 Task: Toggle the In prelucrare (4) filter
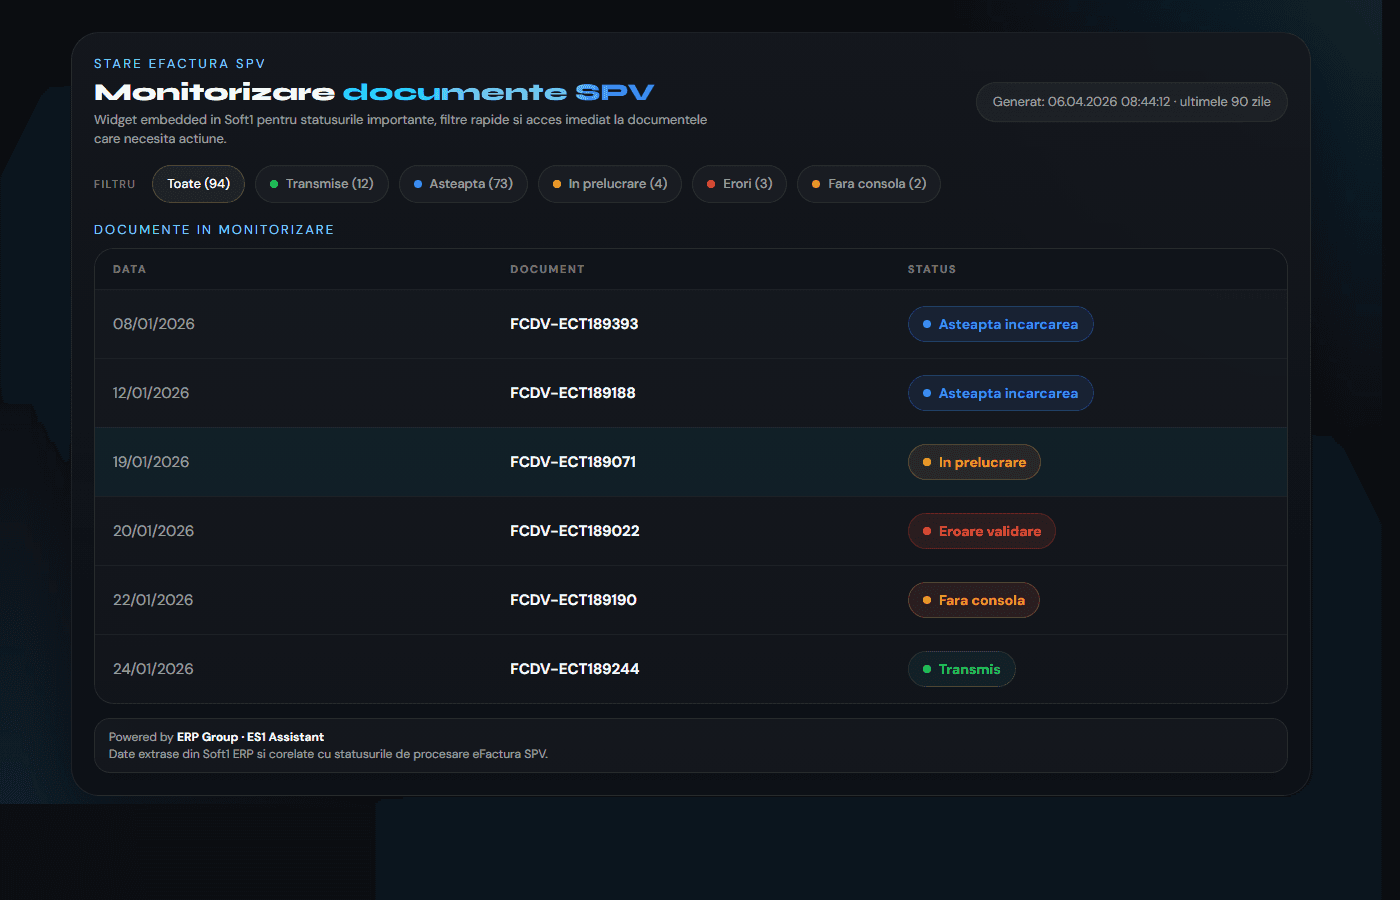coord(609,184)
